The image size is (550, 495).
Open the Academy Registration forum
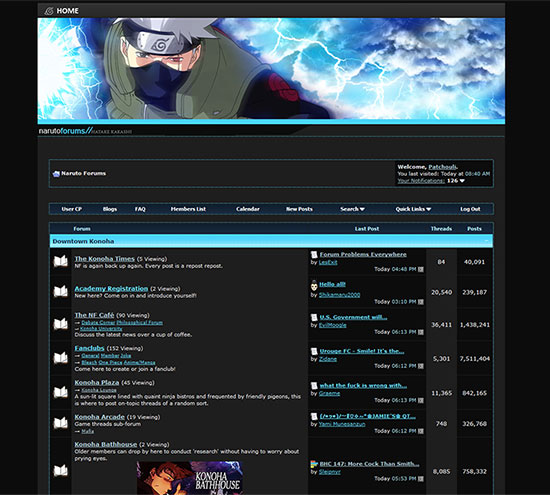111,288
